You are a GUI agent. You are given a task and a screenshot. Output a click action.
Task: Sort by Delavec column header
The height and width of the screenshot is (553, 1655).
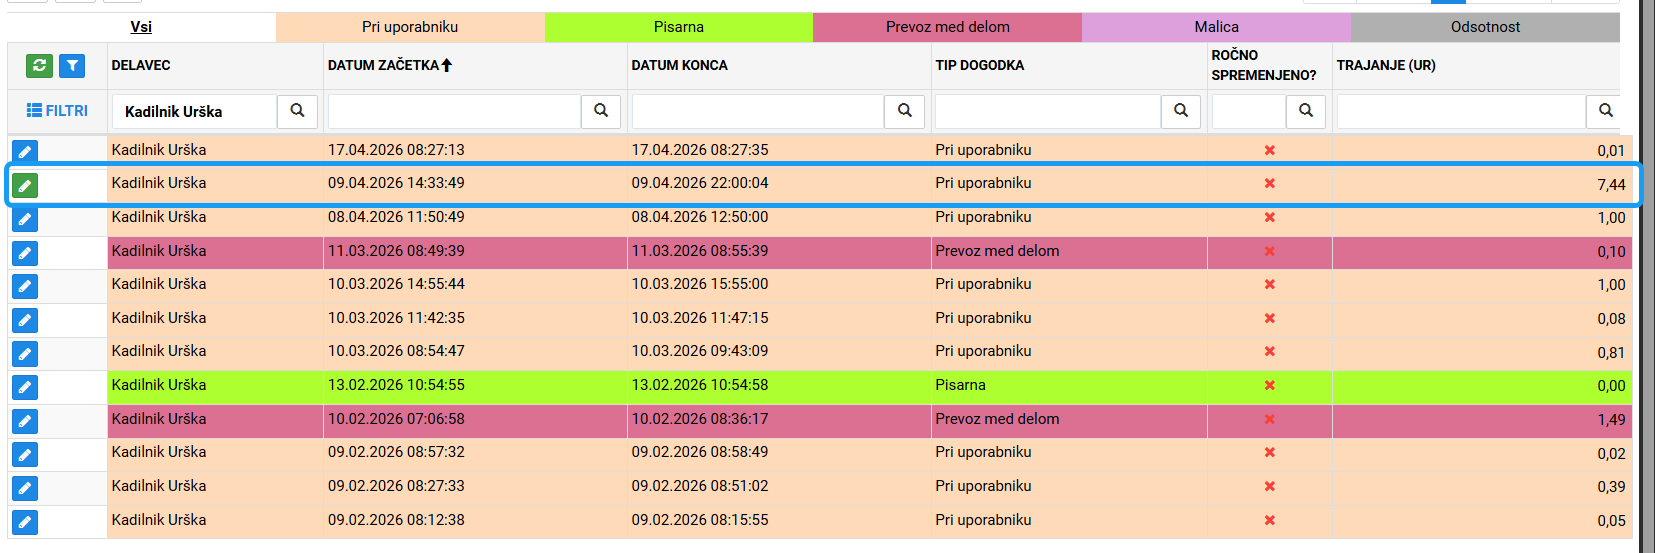[141, 65]
